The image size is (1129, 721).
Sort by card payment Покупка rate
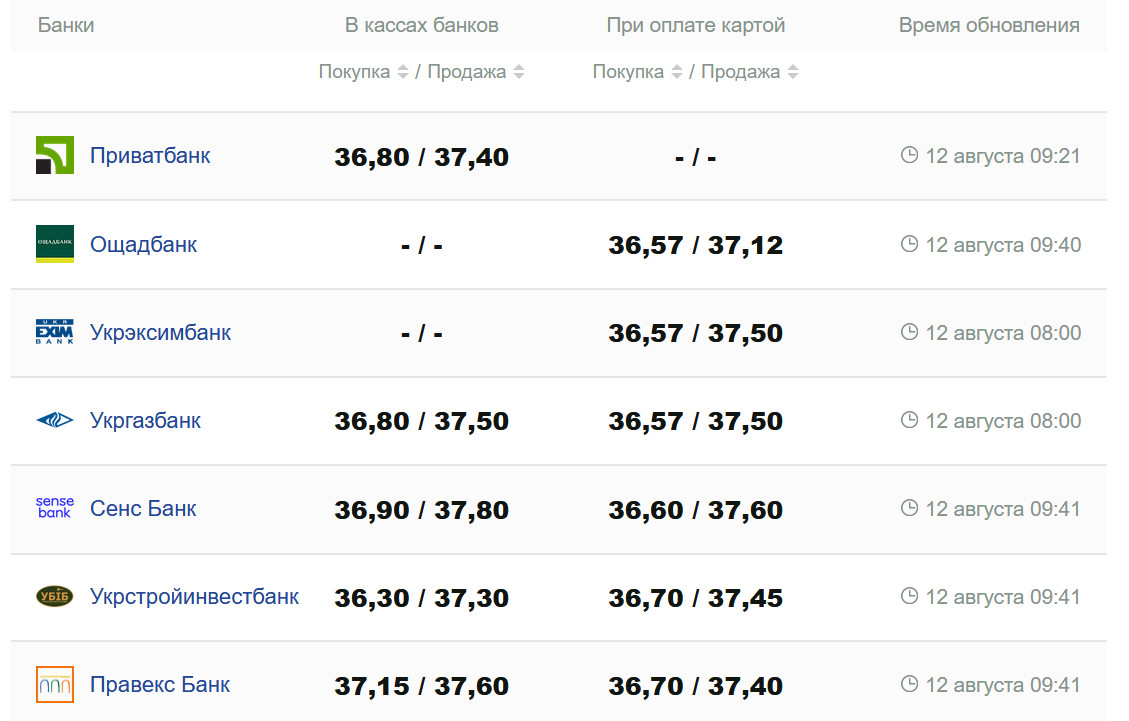pos(677,72)
